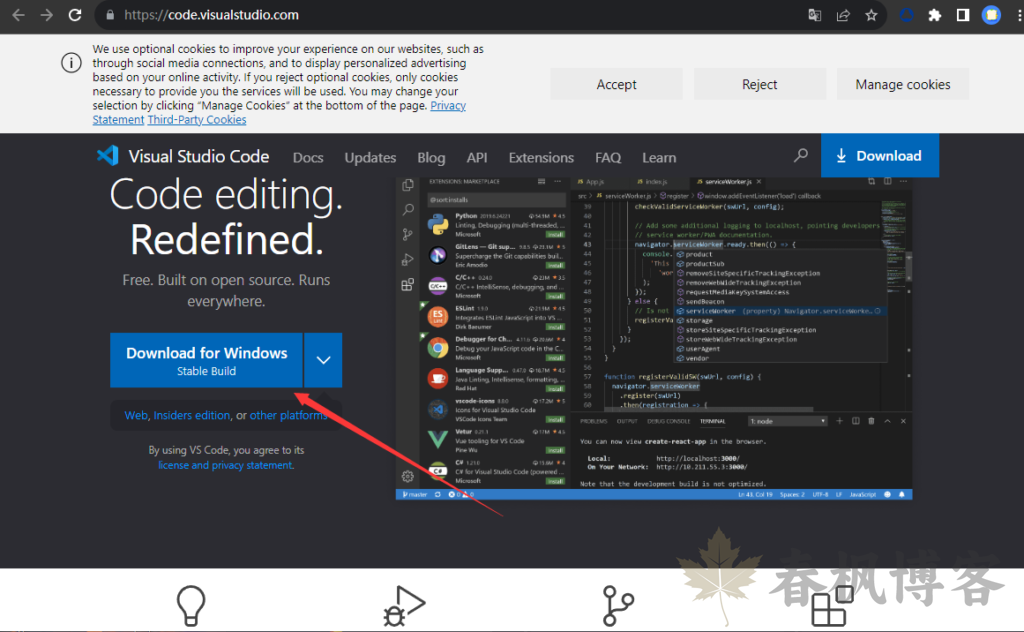Screen dimensions: 1024x632
Task: Reject optional cookies
Action: point(760,84)
